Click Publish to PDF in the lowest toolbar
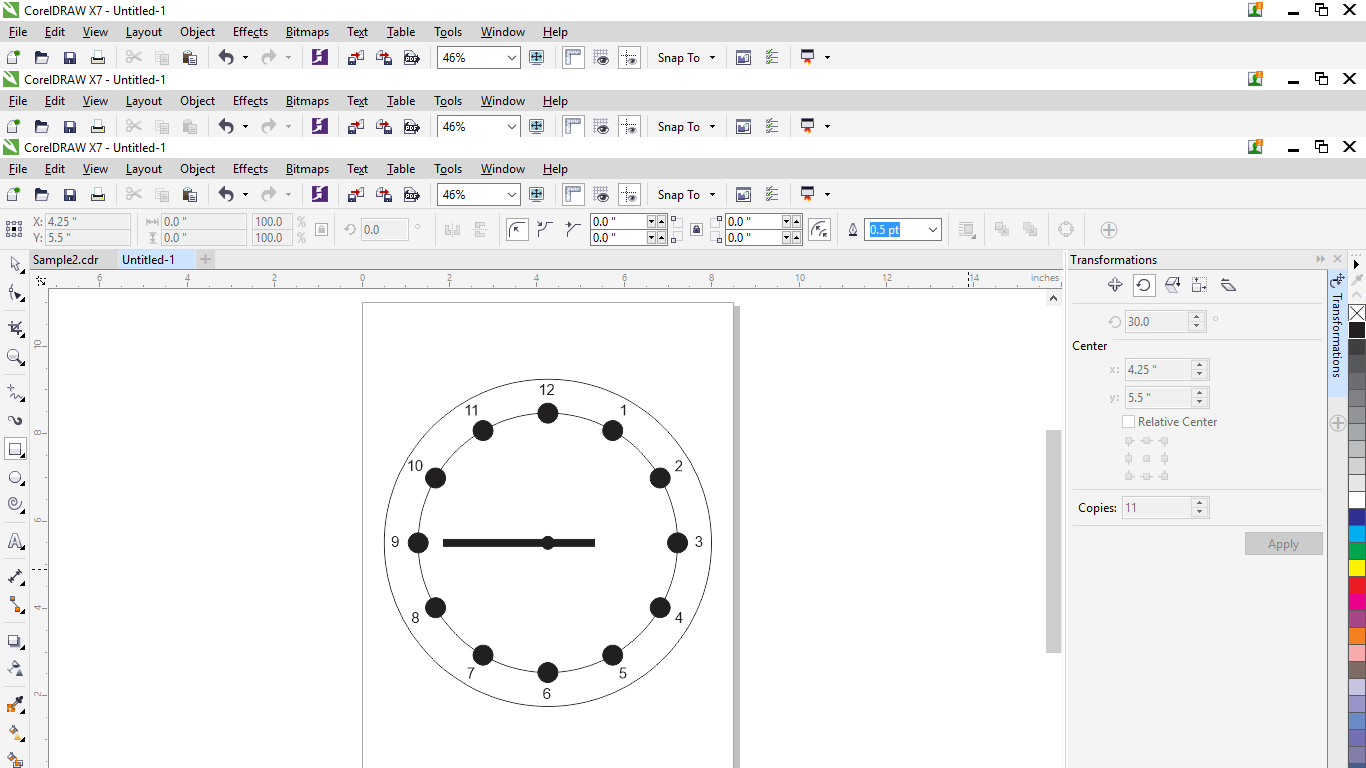 coord(411,195)
